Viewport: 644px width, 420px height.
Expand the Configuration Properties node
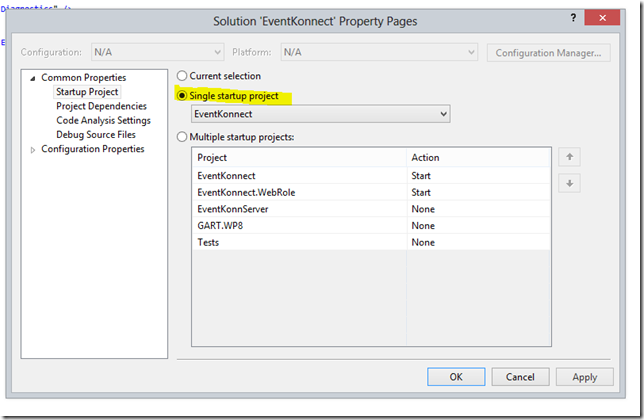click(32, 150)
